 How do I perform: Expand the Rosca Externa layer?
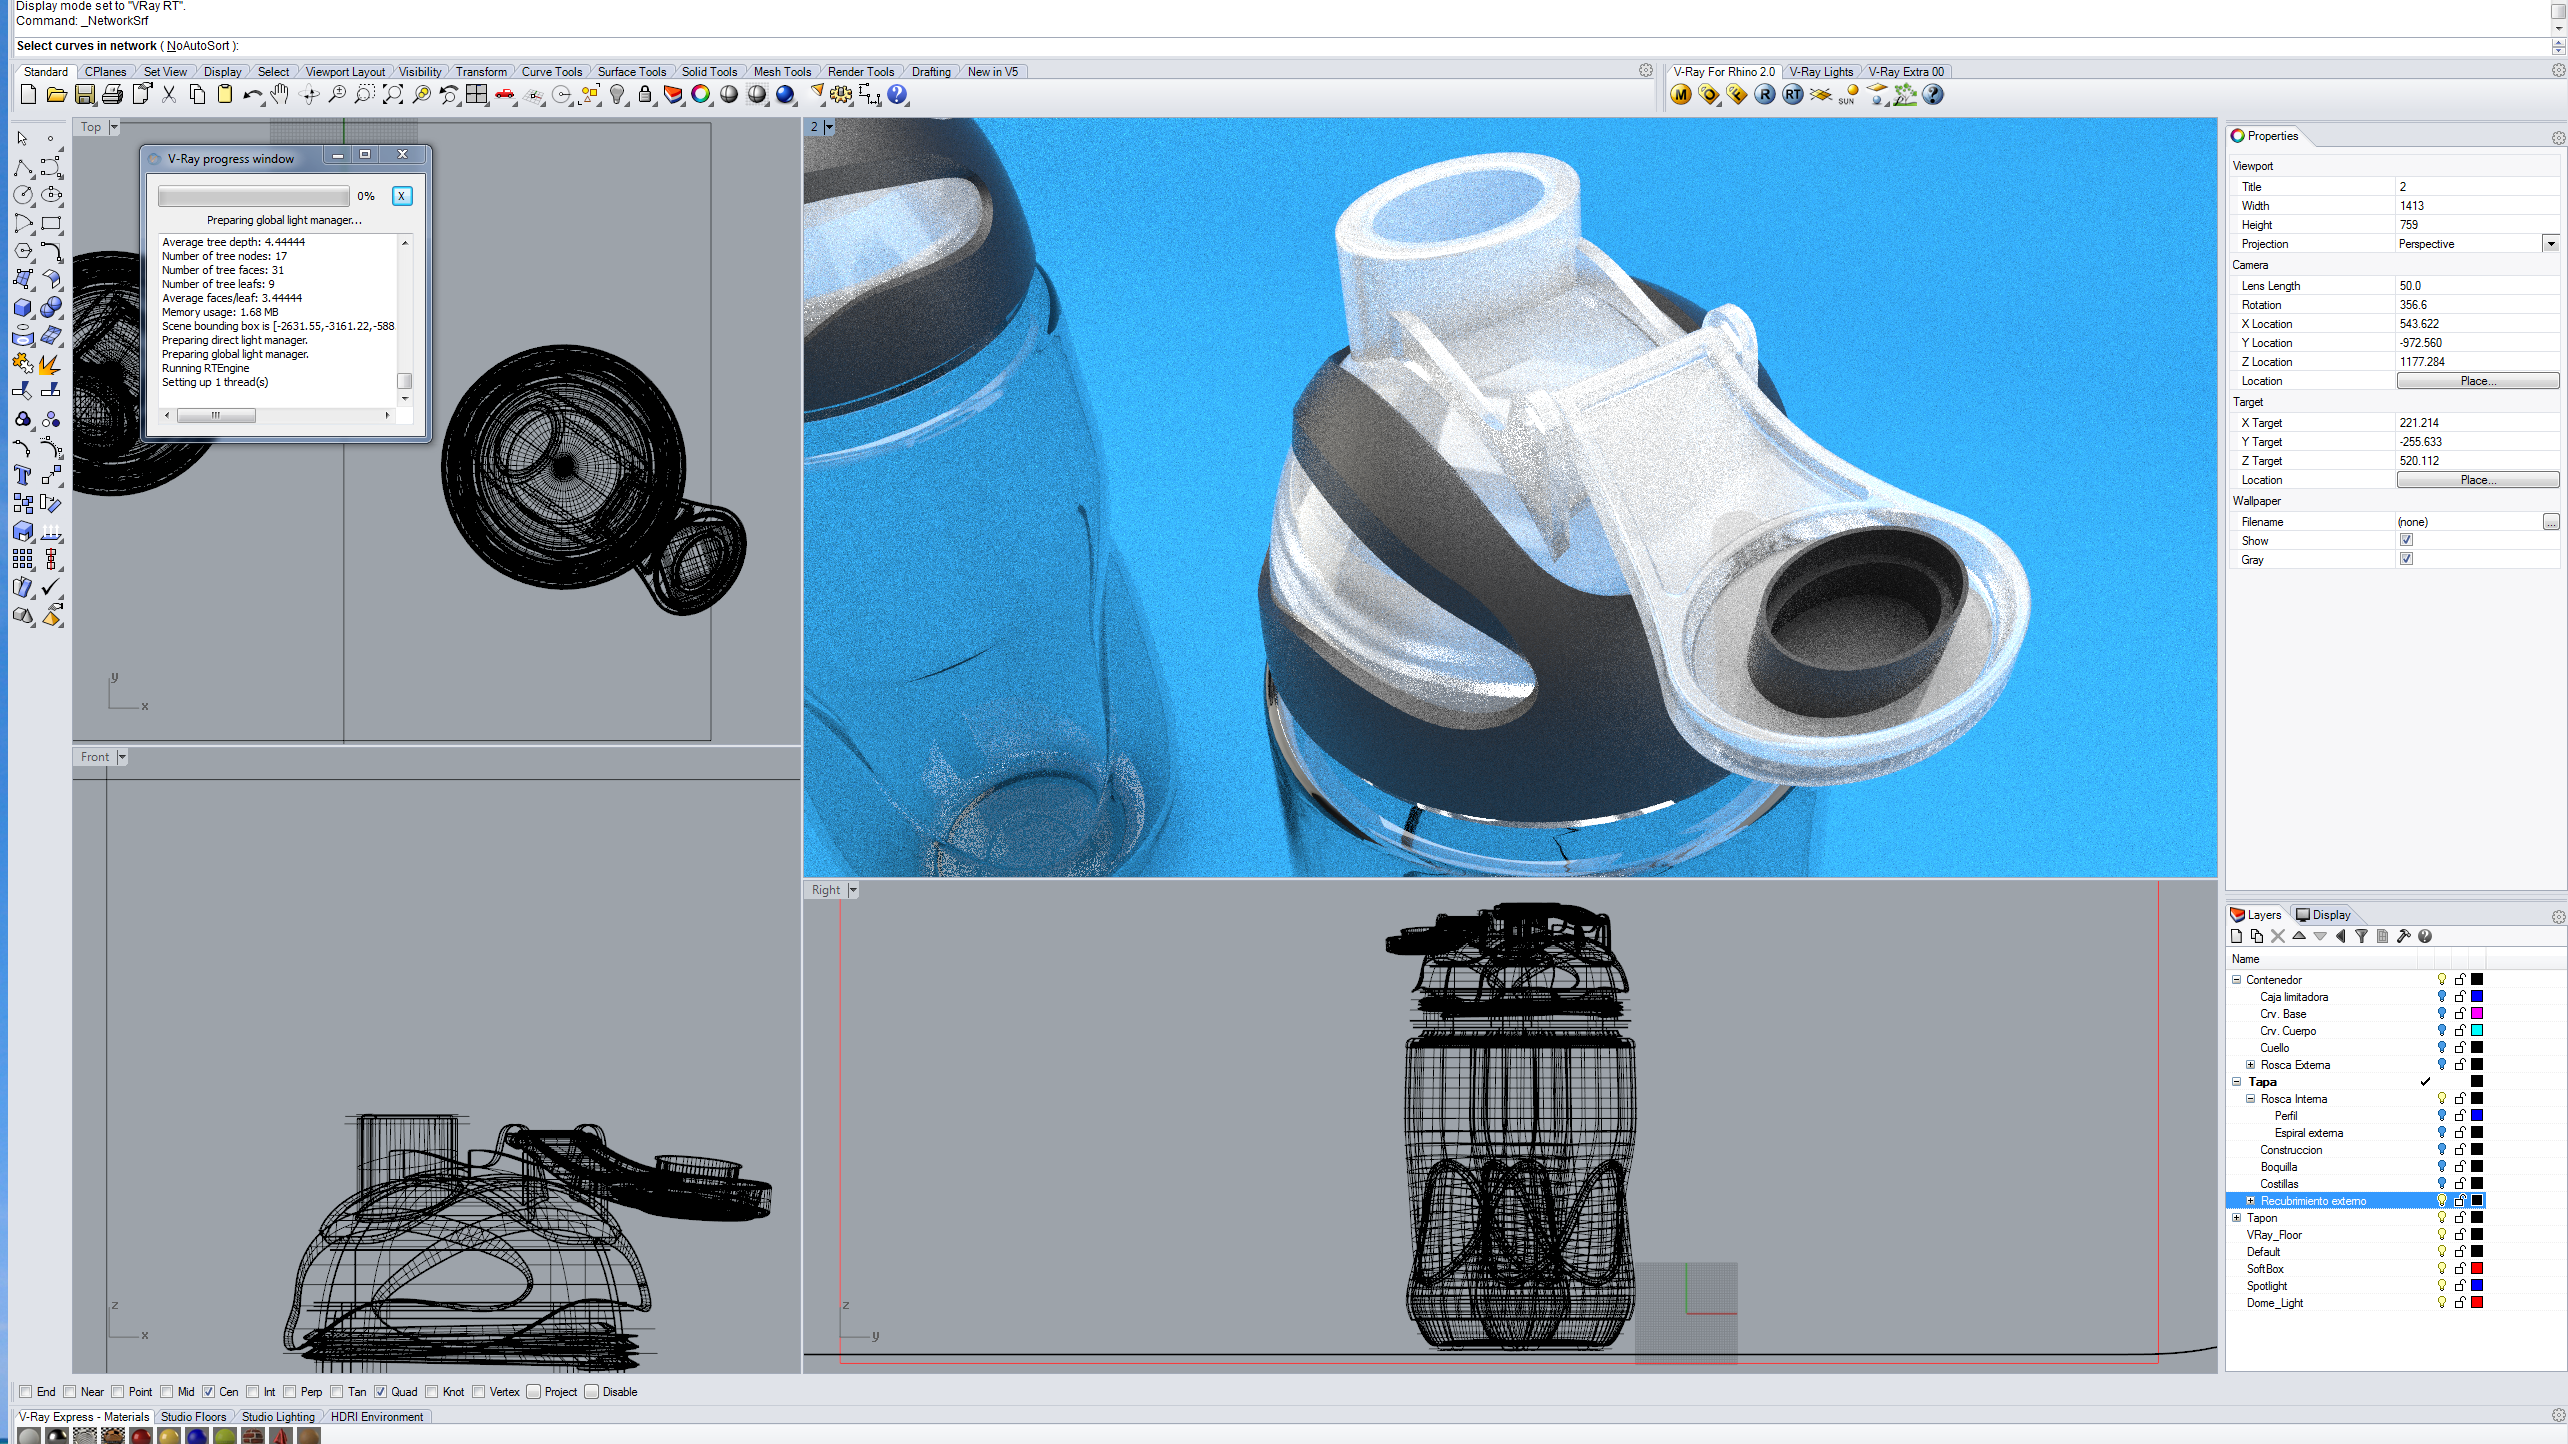click(2251, 1065)
